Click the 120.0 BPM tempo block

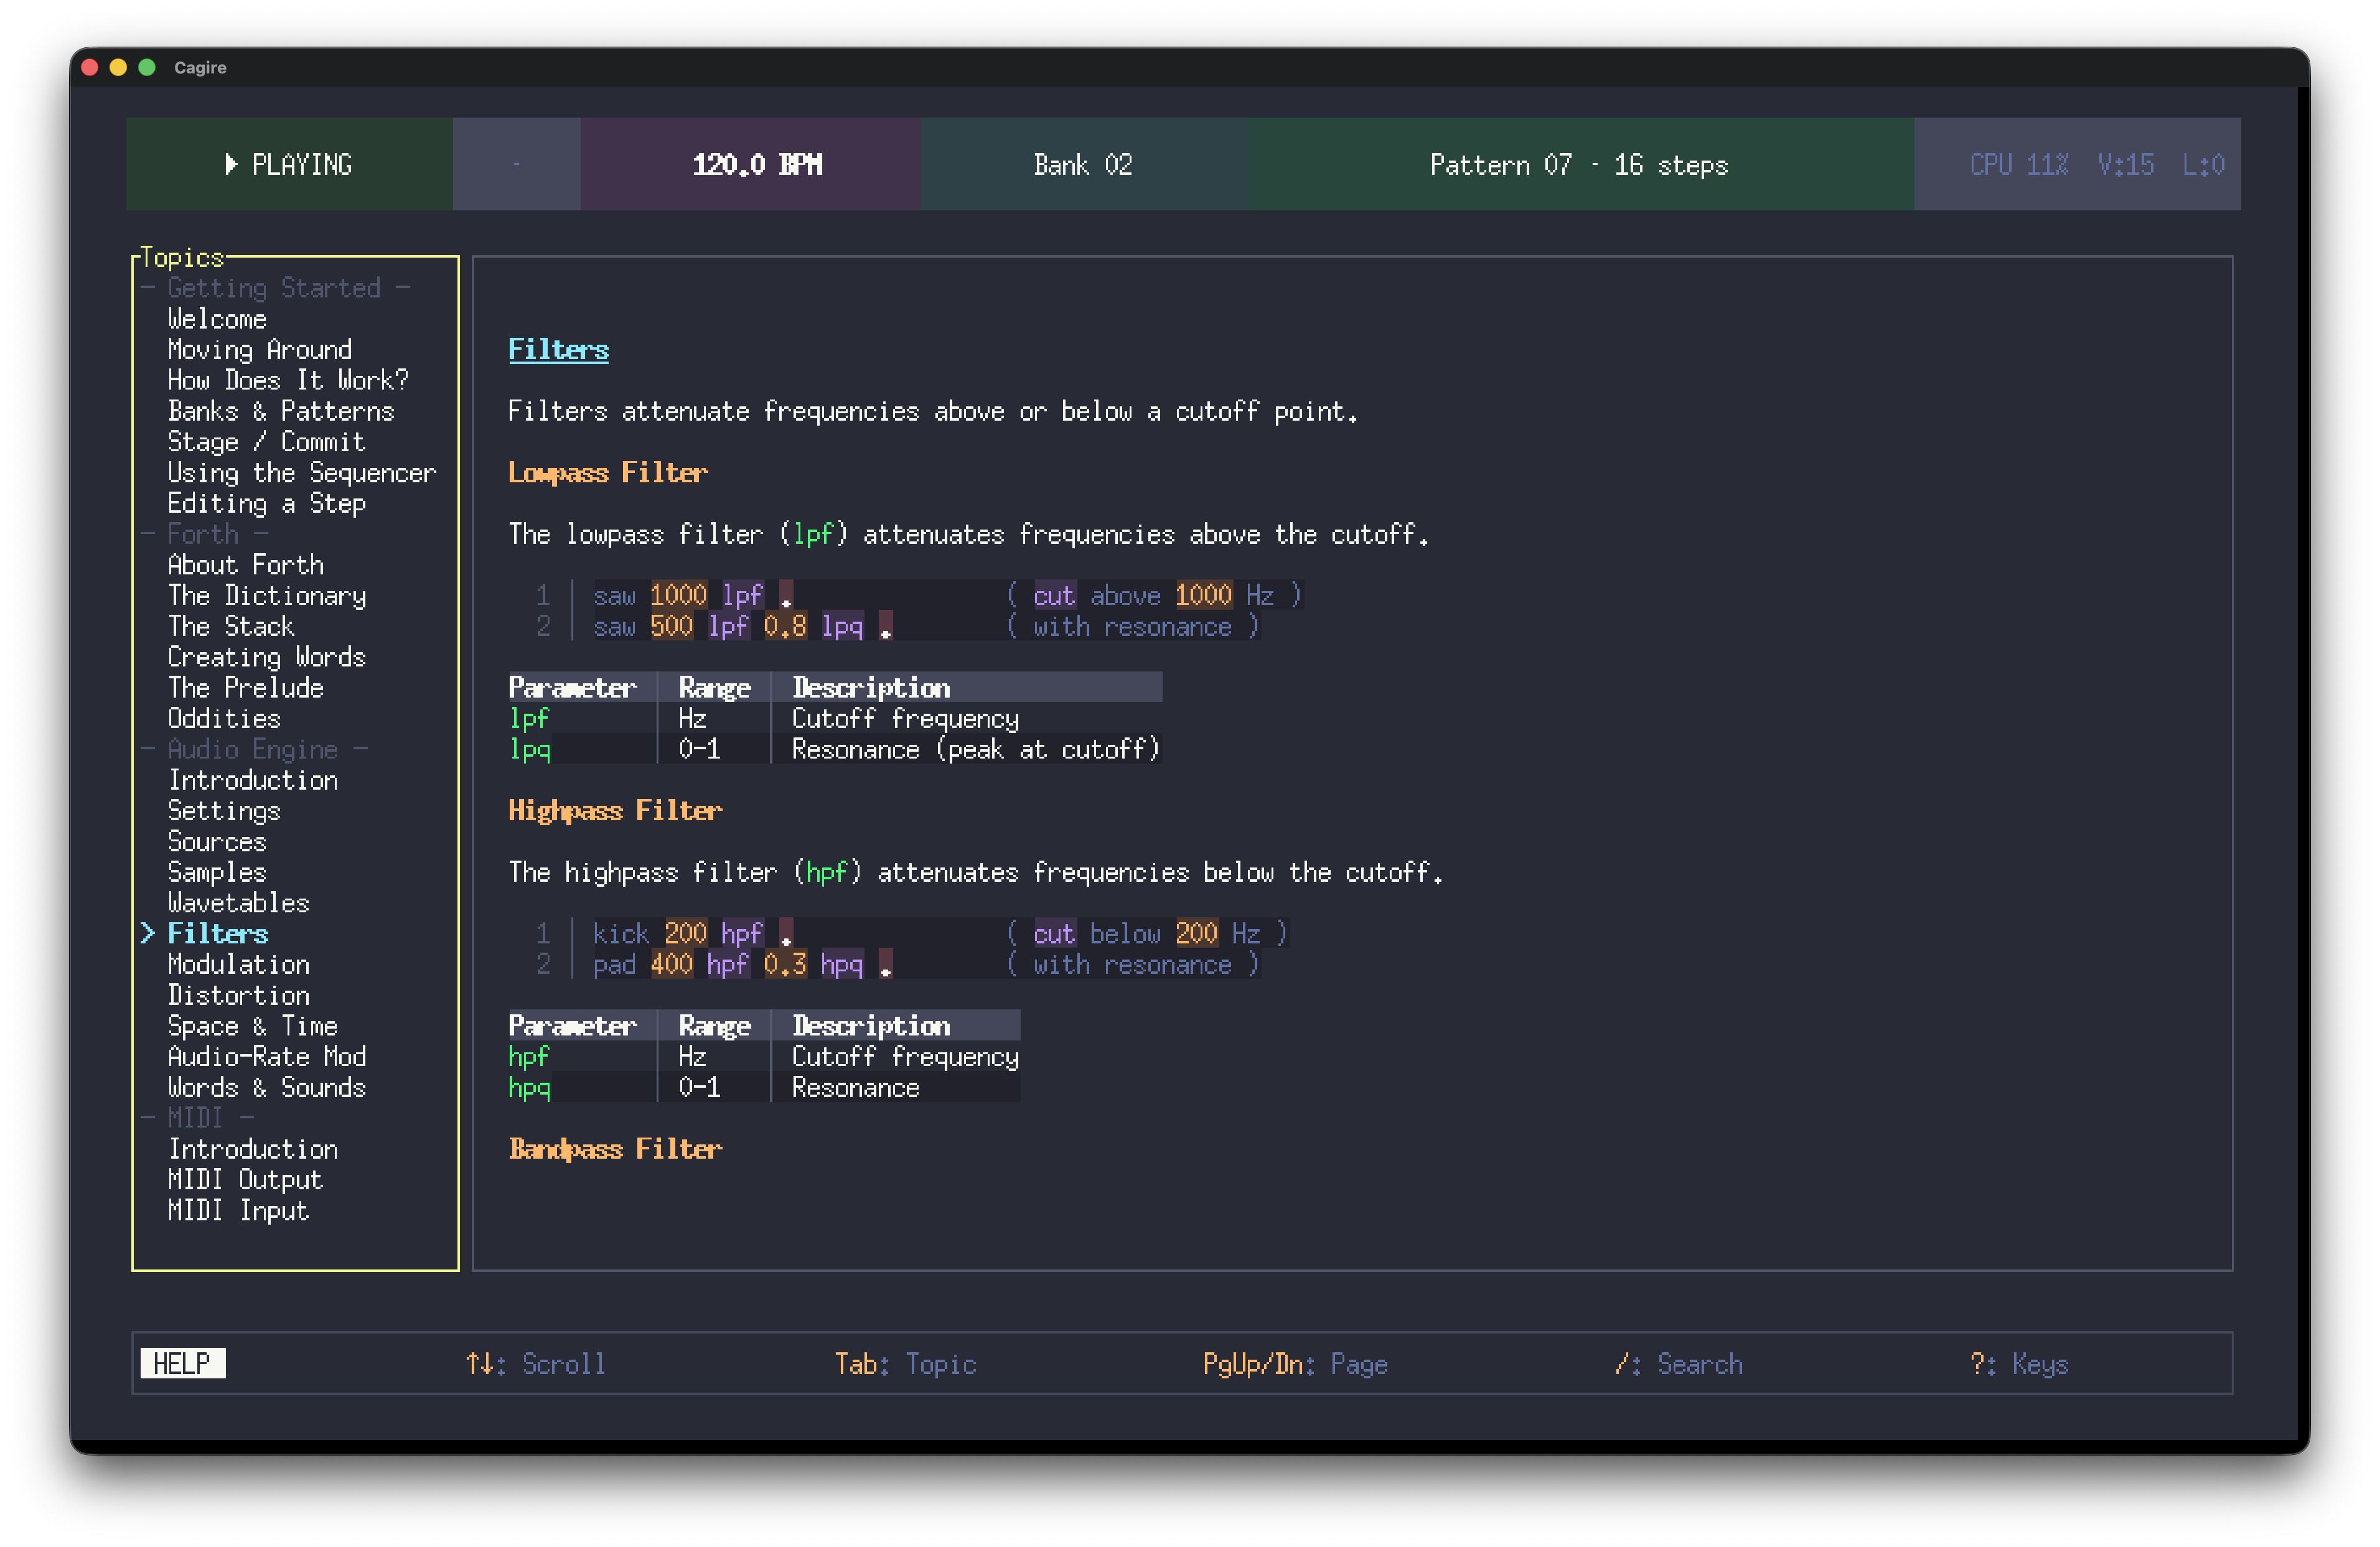click(x=756, y=164)
